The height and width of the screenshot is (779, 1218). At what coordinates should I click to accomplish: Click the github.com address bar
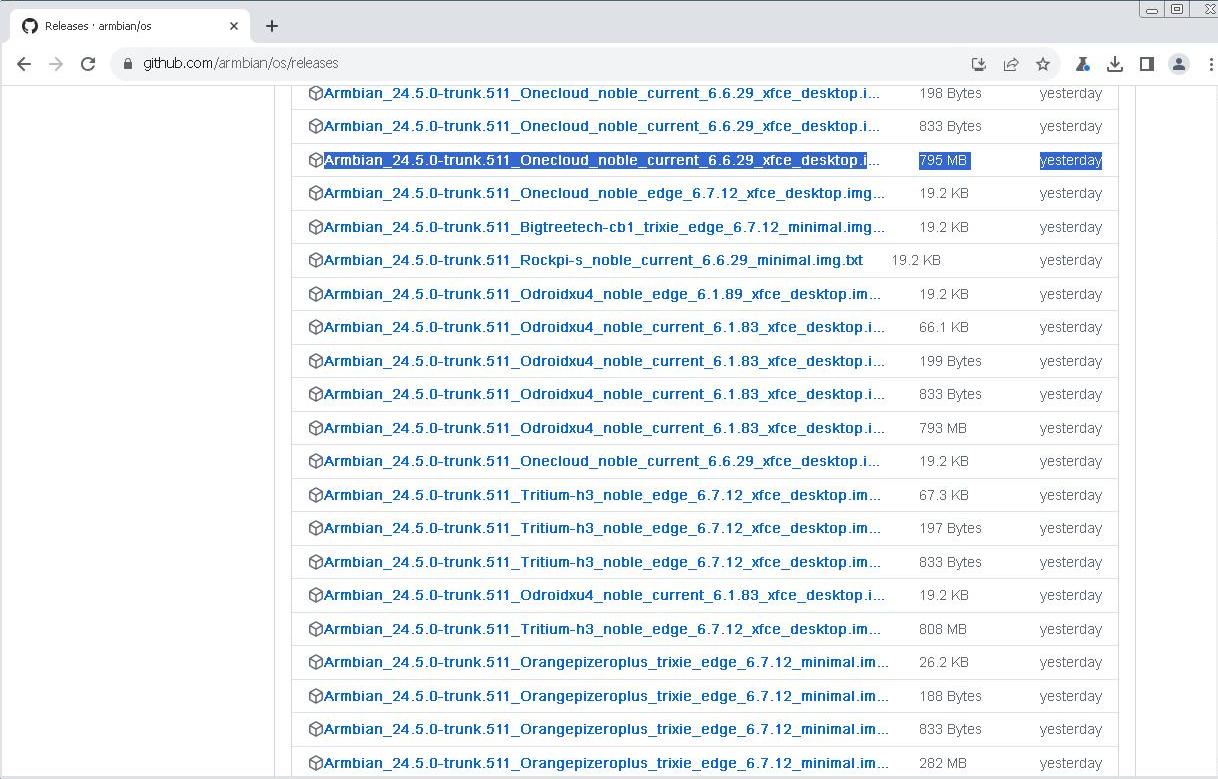coord(500,64)
